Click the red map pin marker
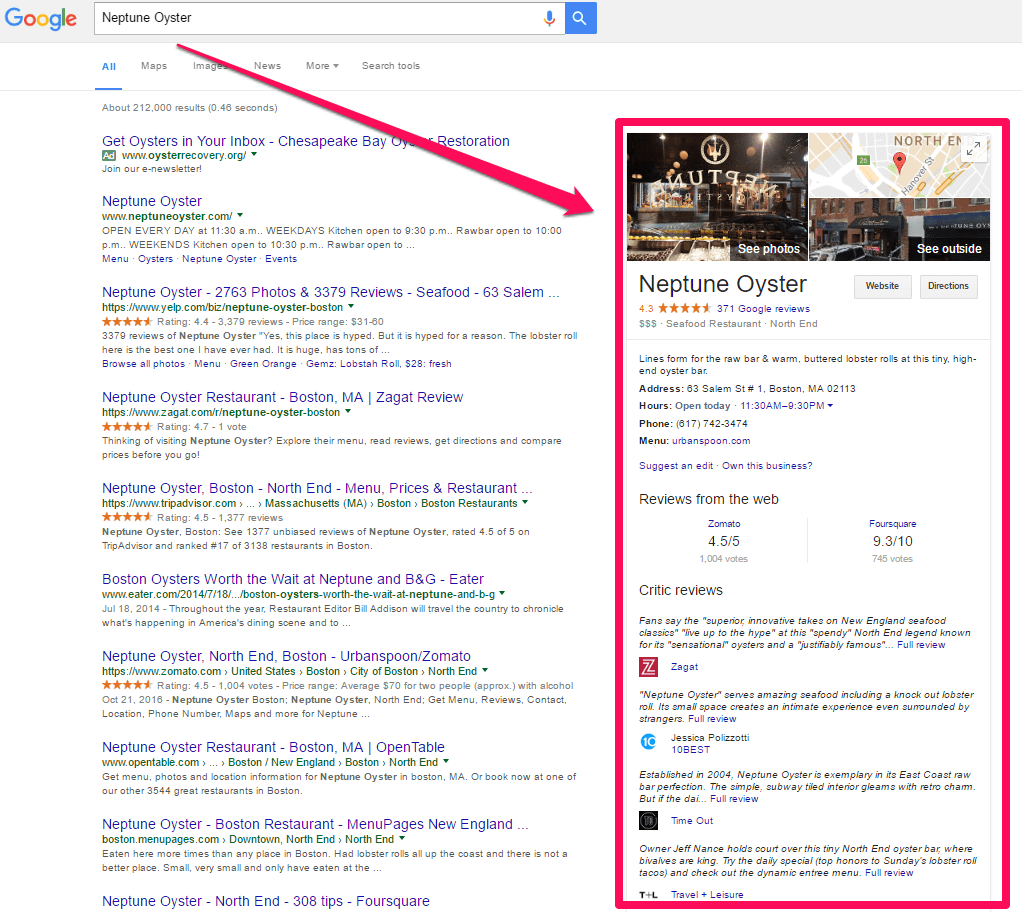 898,163
